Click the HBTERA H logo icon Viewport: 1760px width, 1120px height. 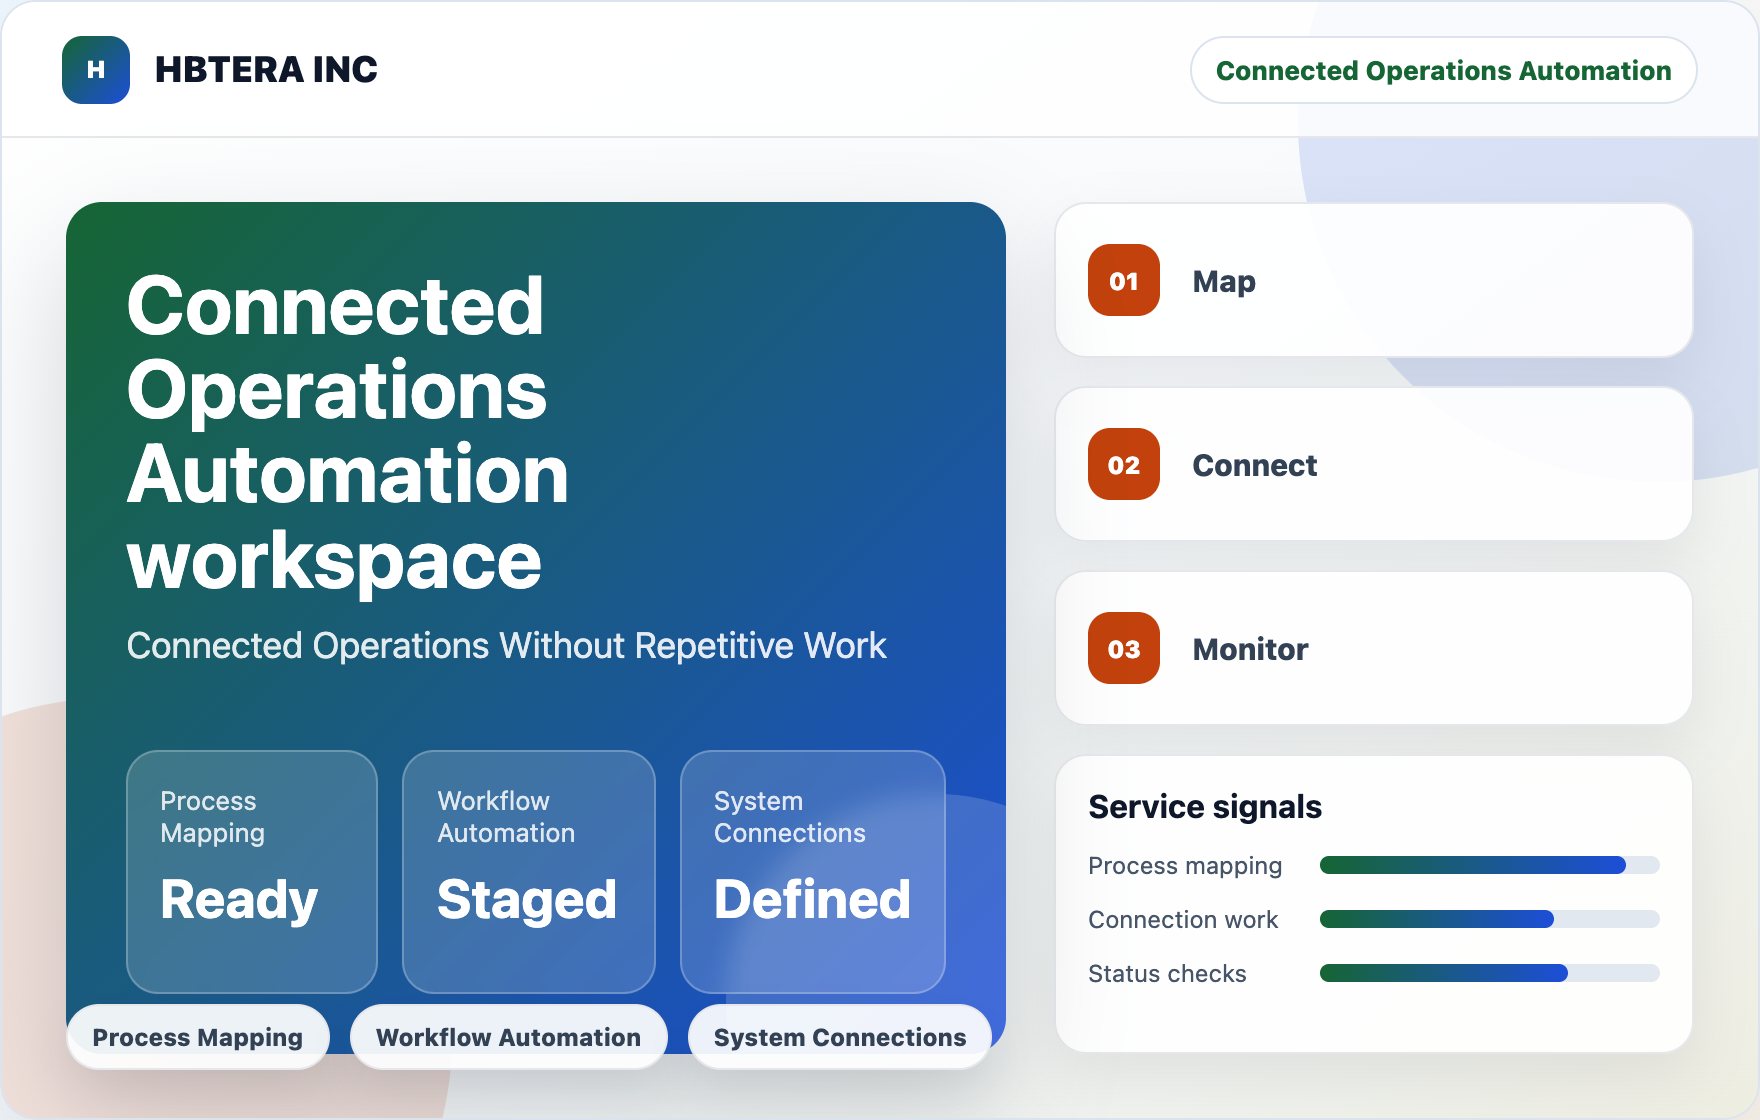96,70
